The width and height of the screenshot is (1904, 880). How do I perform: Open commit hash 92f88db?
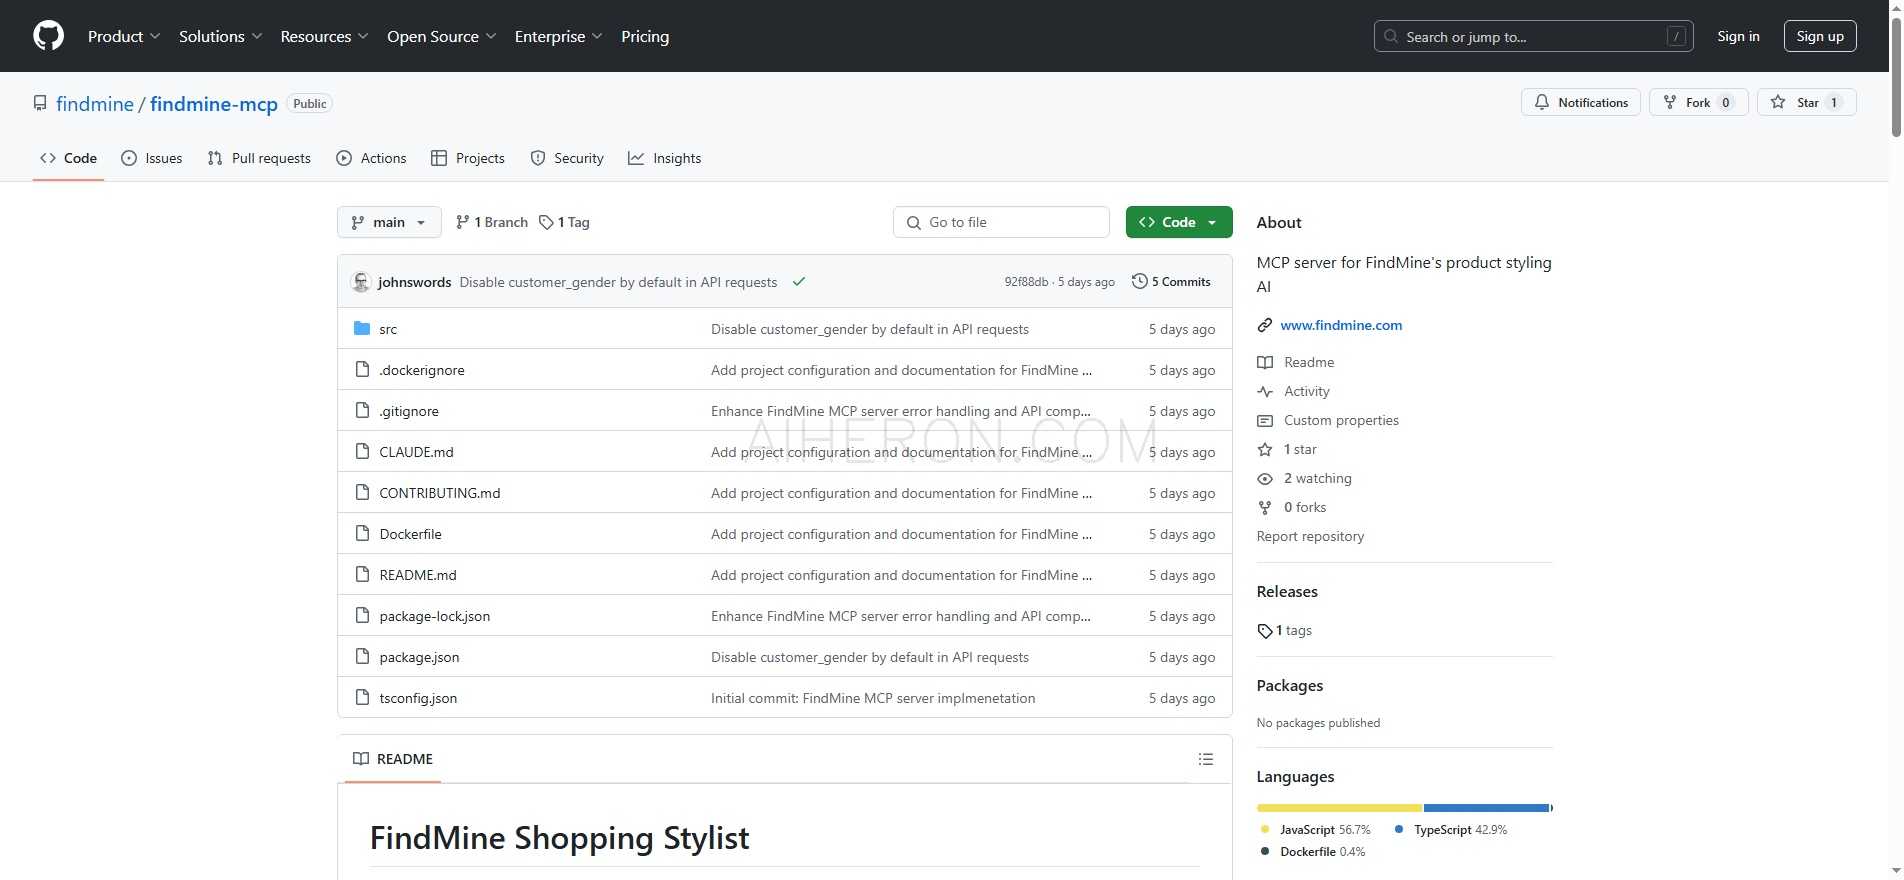[1026, 282]
